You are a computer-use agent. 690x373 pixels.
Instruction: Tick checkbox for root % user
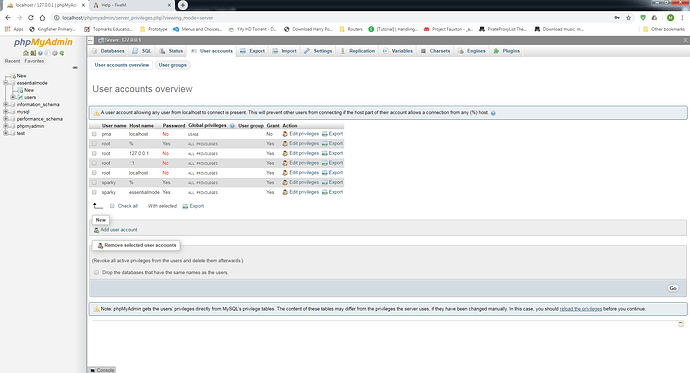[x=94, y=143]
